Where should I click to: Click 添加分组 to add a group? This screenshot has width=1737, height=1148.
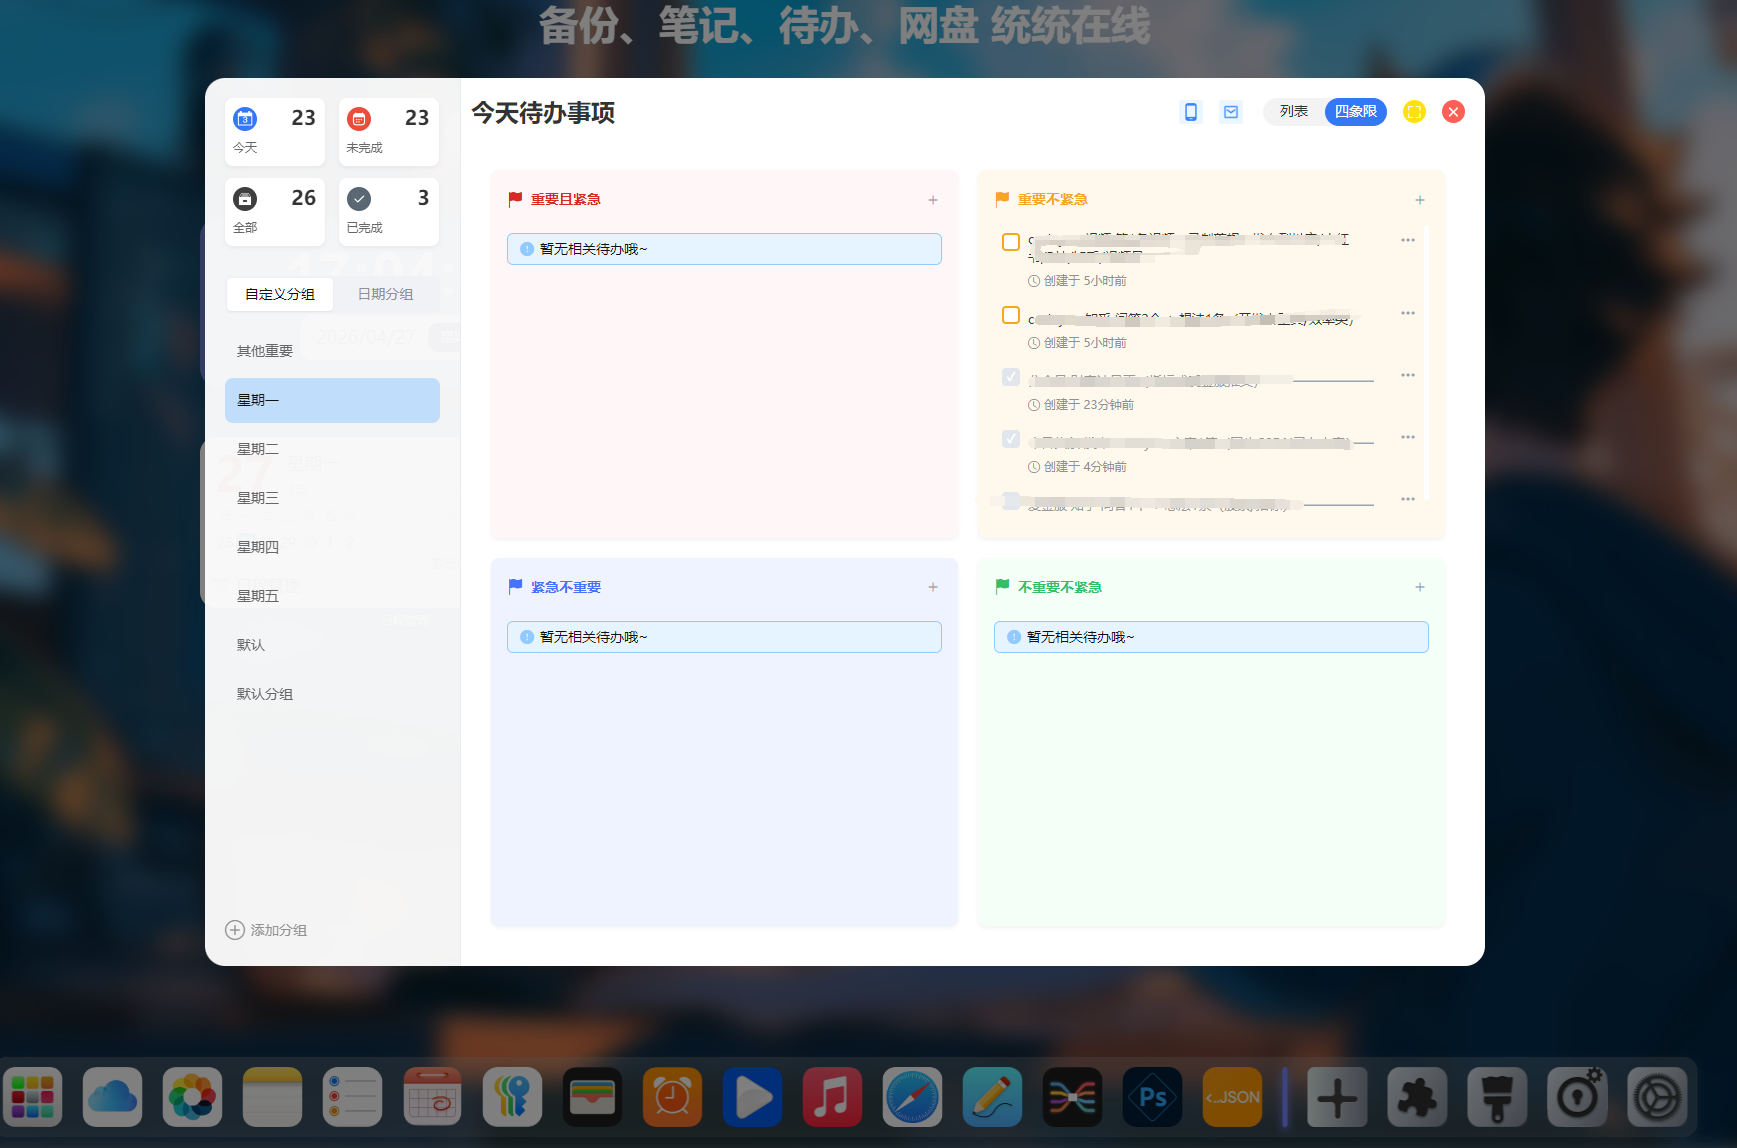point(267,930)
